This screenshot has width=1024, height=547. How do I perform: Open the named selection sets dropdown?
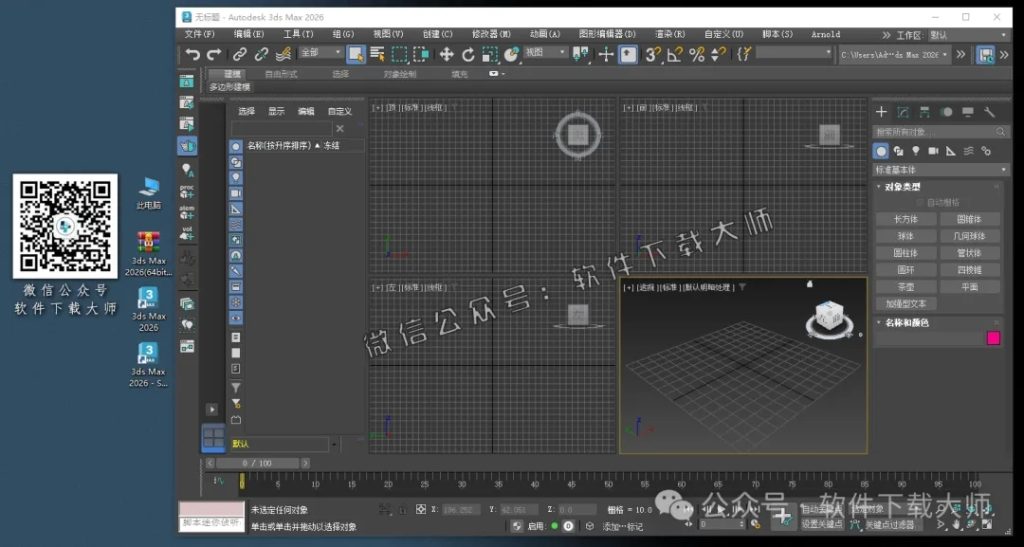[x=794, y=52]
